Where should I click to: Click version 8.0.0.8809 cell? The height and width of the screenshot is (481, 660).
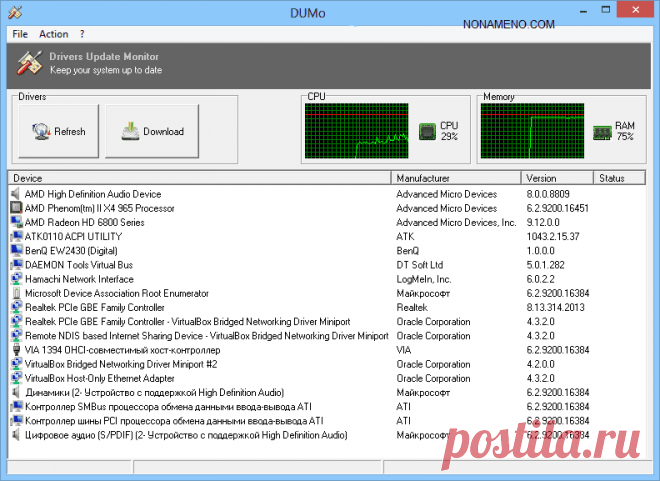coord(548,194)
